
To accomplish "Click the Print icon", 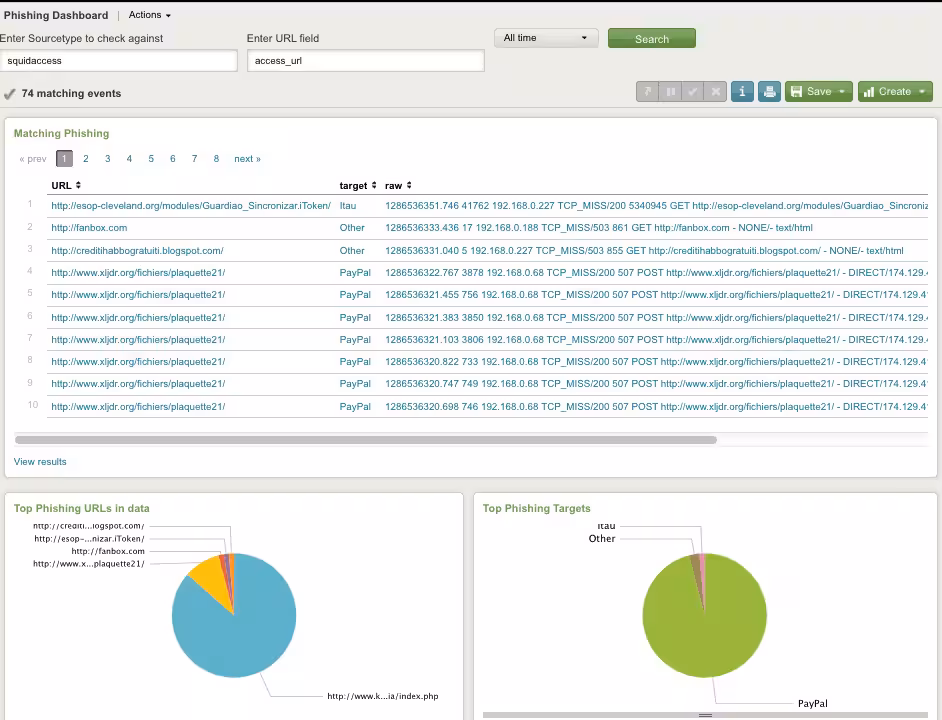I will click(769, 91).
